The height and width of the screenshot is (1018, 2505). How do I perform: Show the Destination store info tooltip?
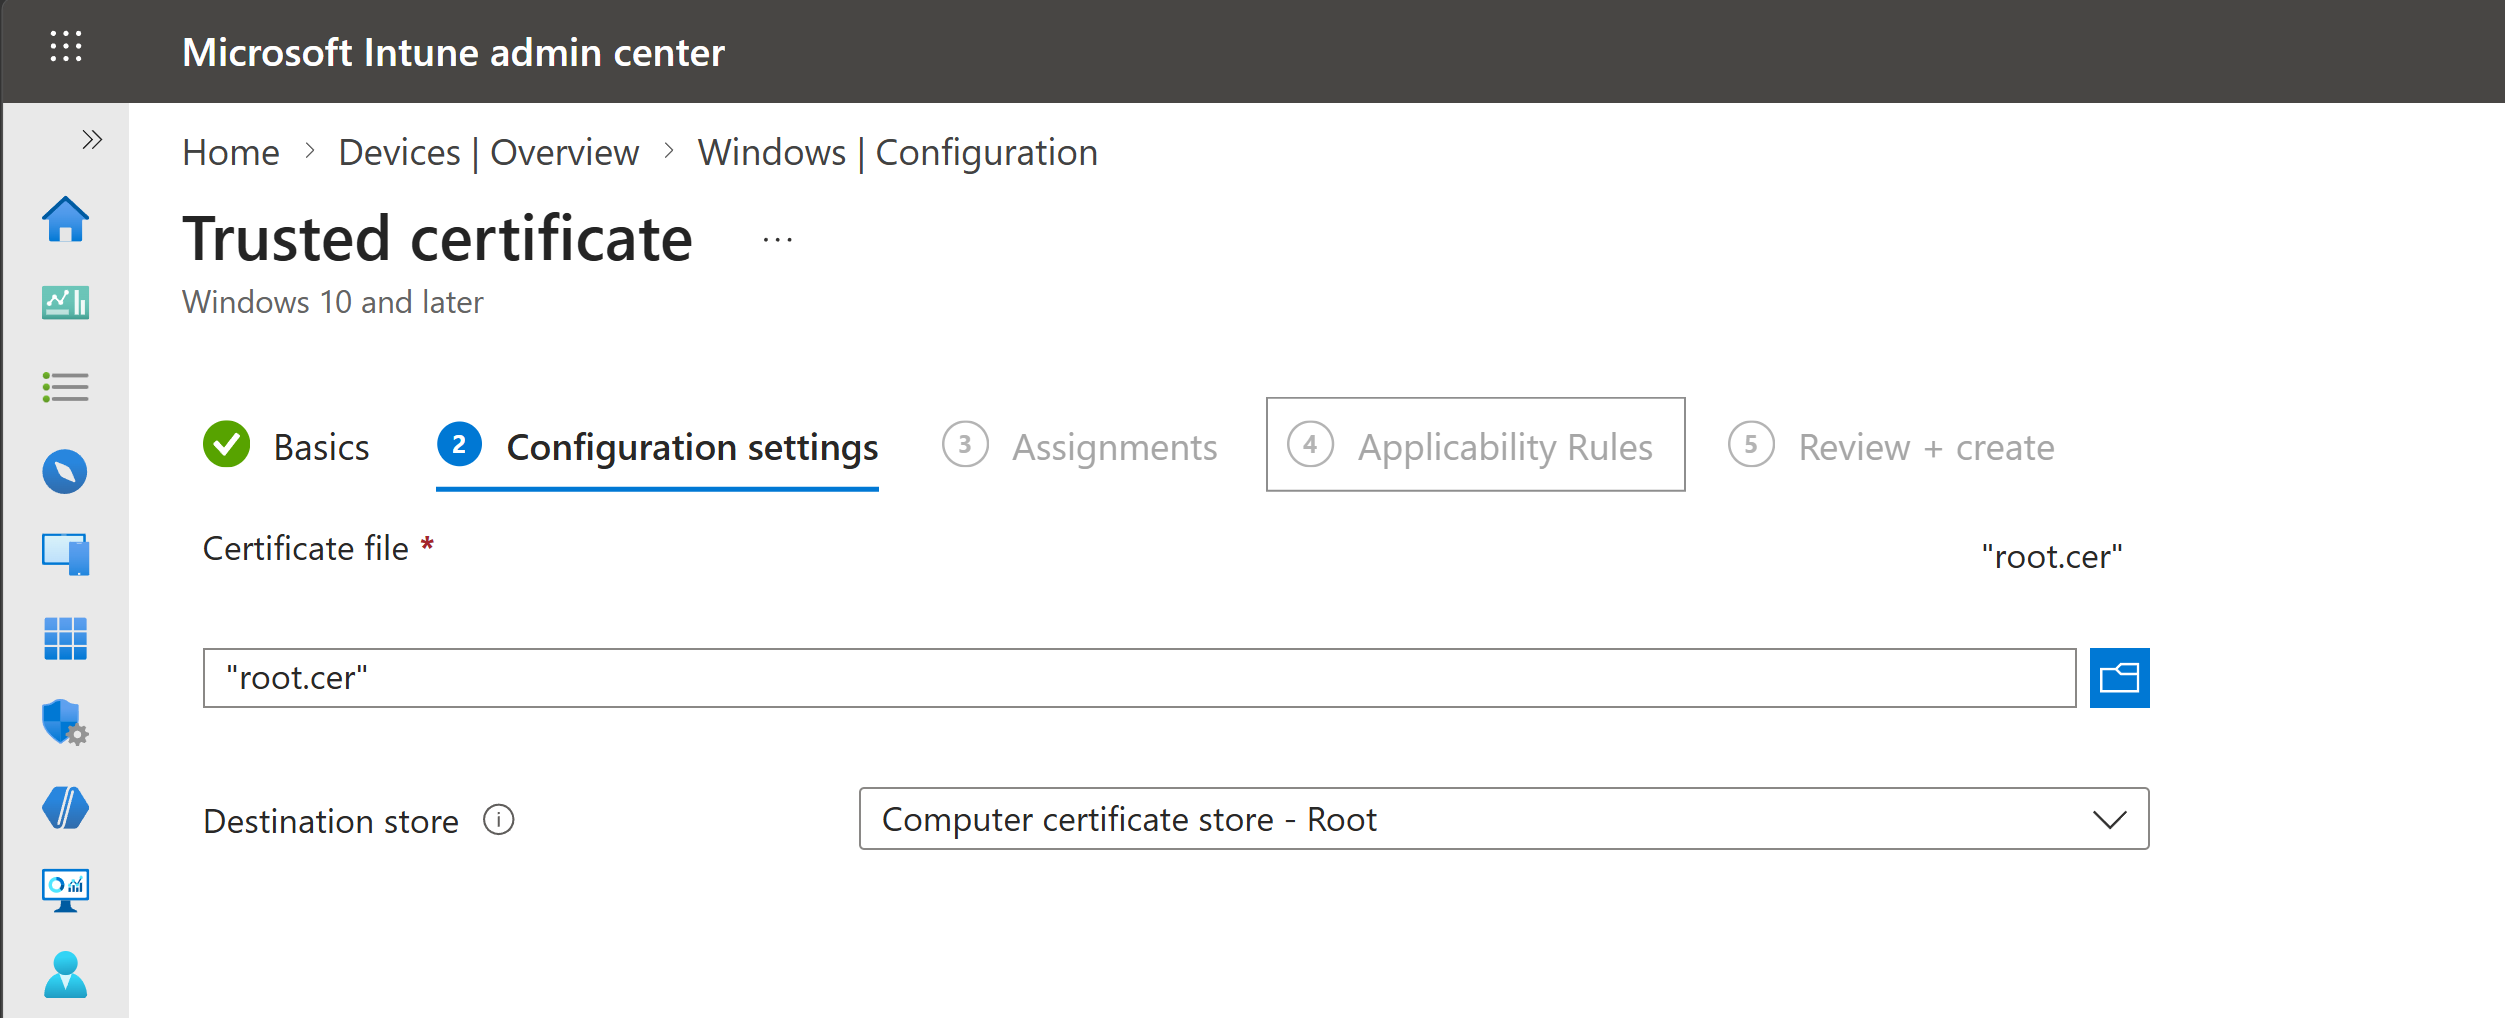(x=500, y=821)
